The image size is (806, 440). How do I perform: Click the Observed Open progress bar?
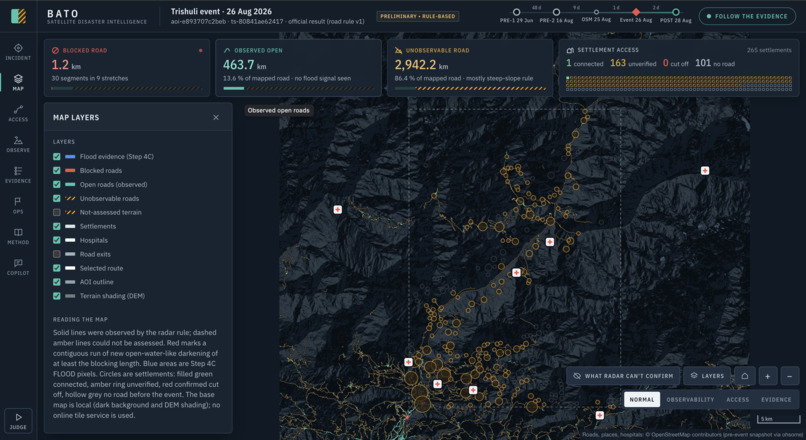pyautogui.click(x=299, y=88)
